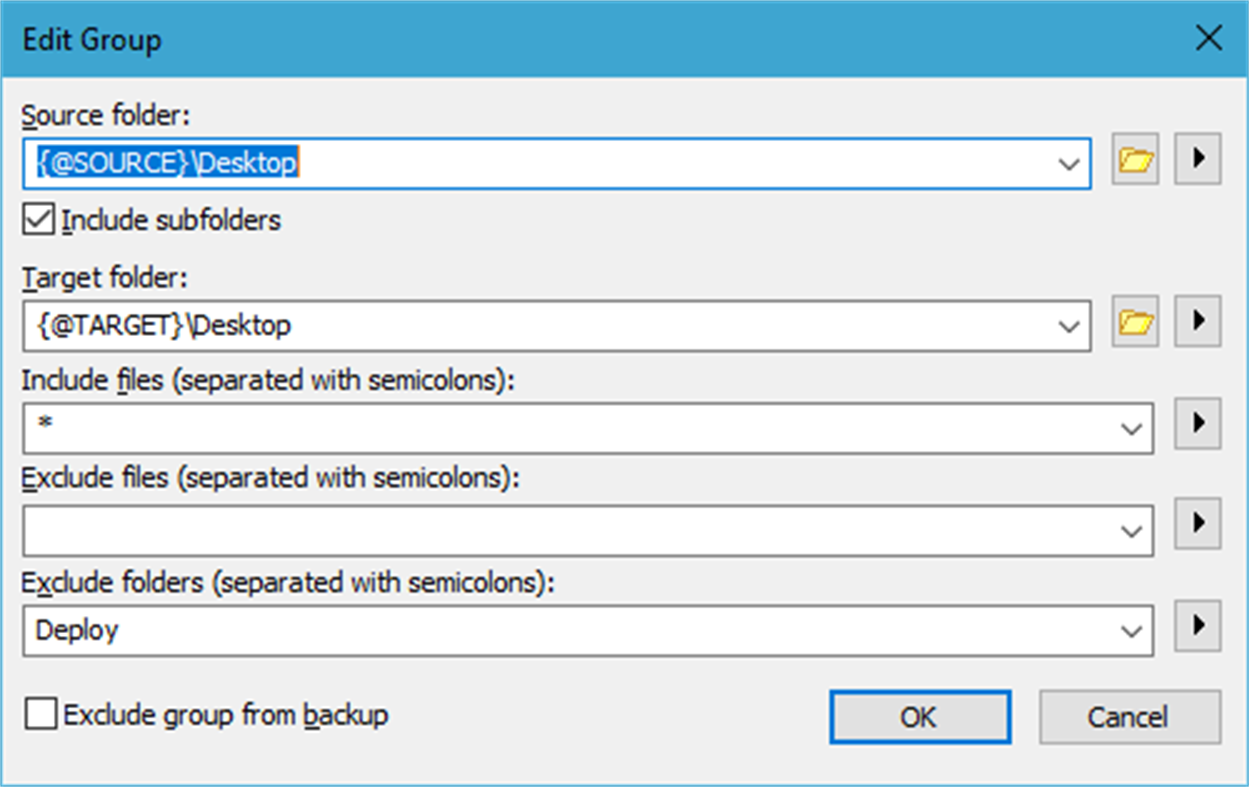Screen dimensions: 1249x787
Task: Open the folder browser for Source folder
Action: point(1135,160)
